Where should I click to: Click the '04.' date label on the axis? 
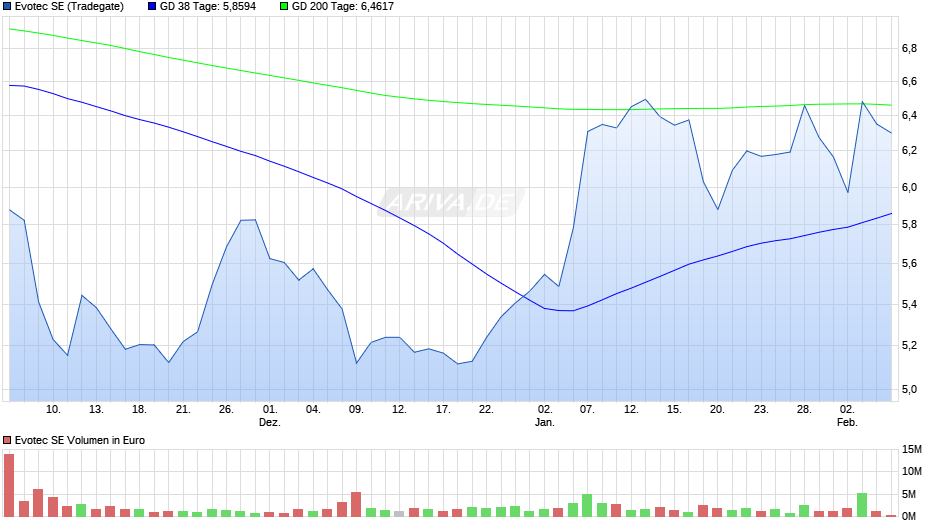pos(313,409)
